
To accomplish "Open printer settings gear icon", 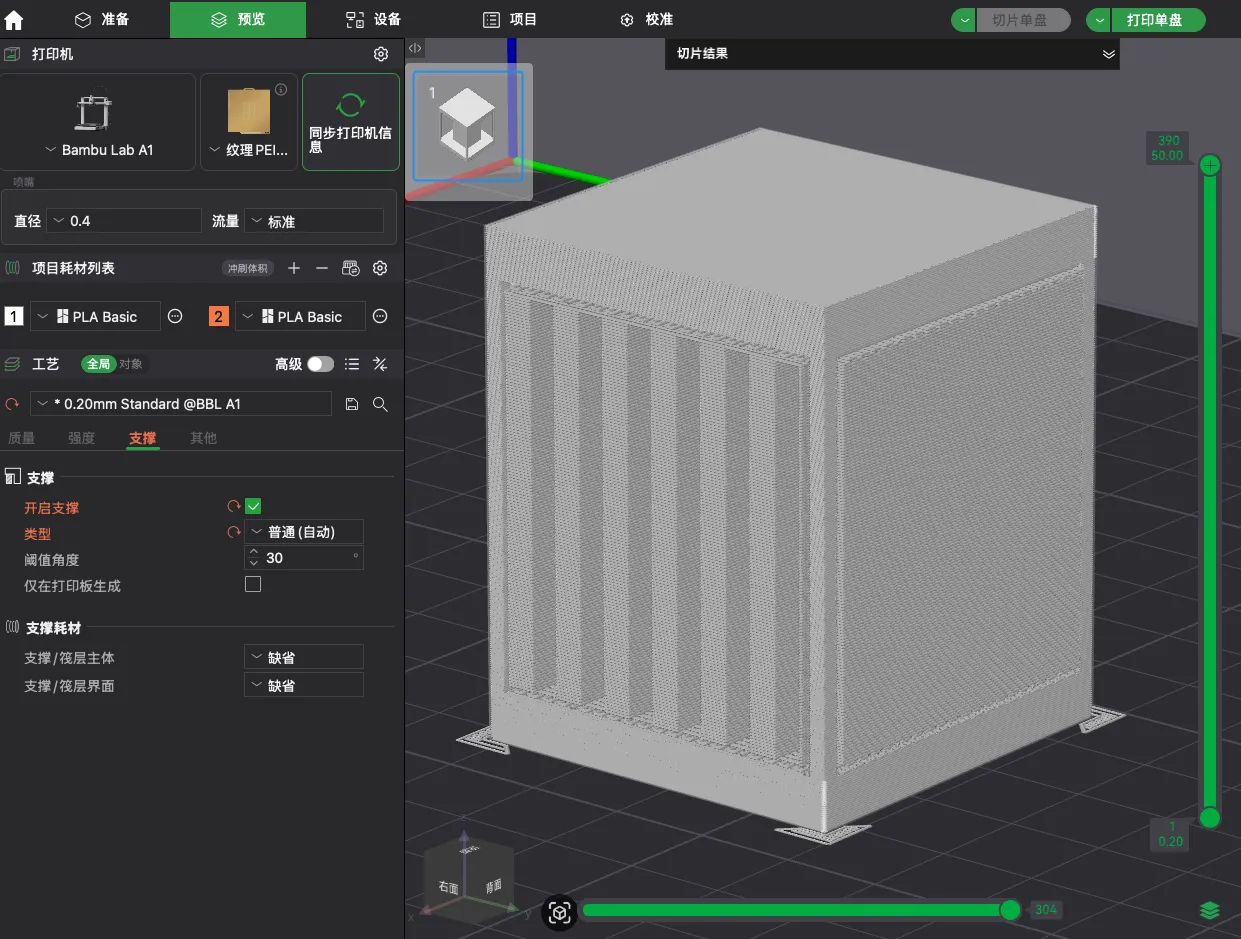I will [x=380, y=54].
